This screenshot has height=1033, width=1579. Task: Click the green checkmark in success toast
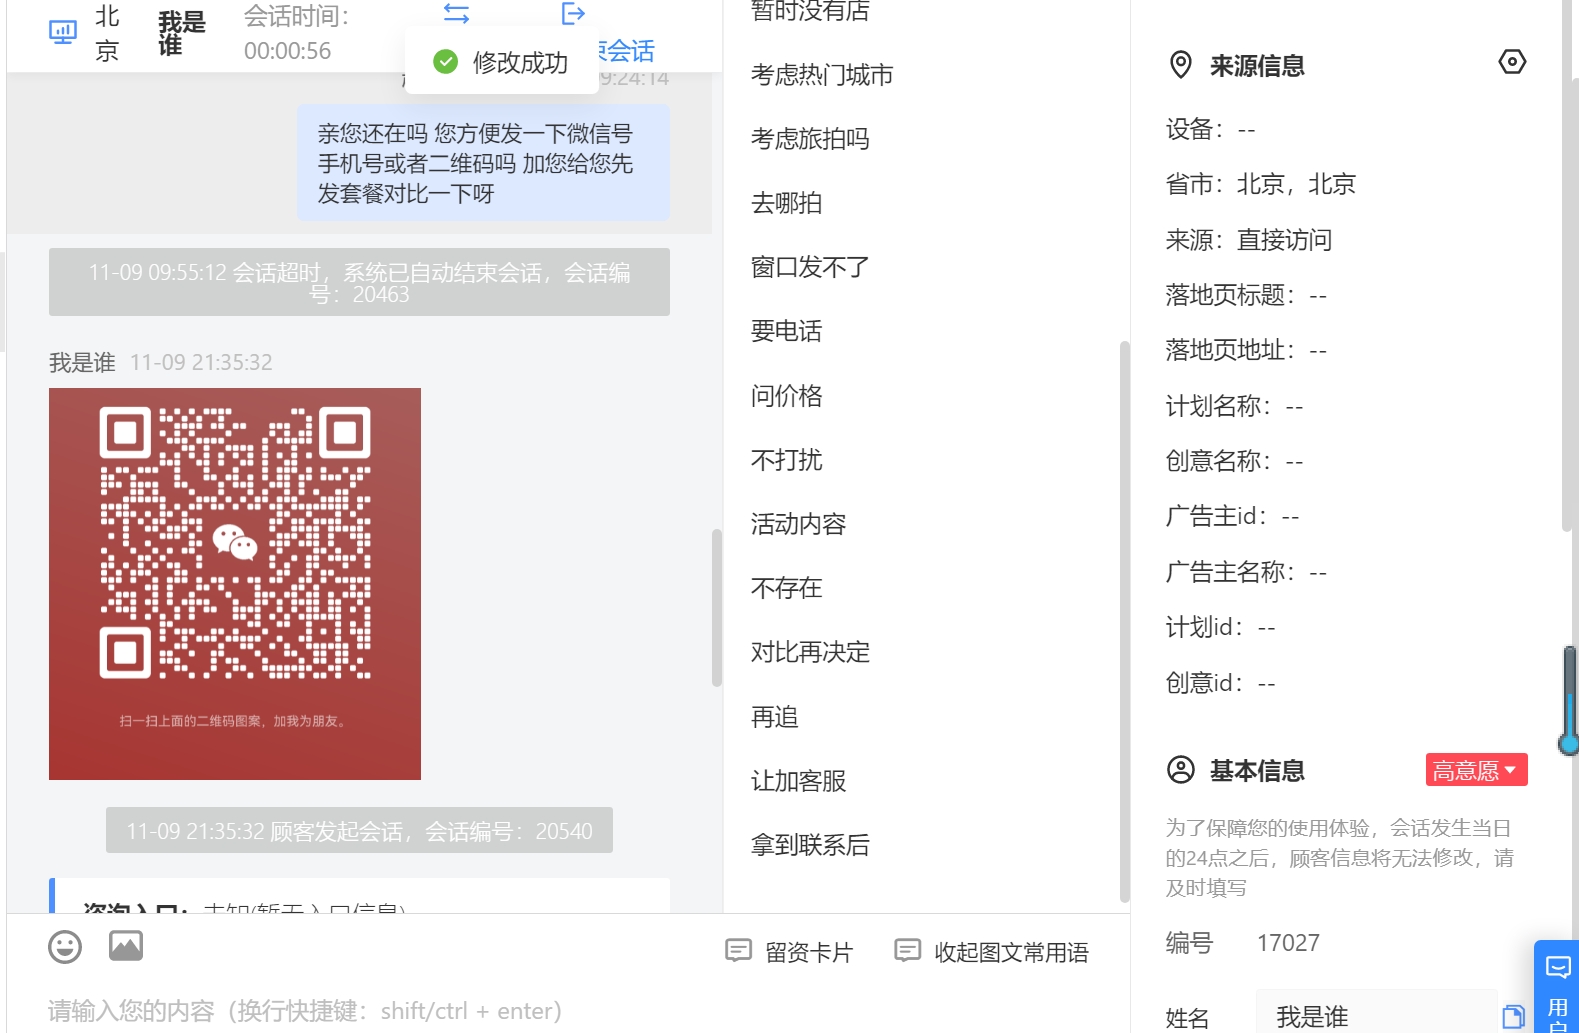[445, 62]
